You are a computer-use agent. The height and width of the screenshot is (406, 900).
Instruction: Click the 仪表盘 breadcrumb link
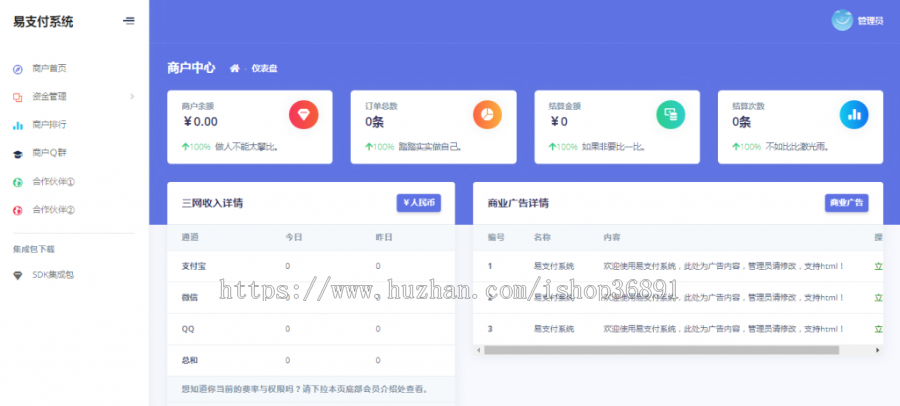[x=264, y=68]
